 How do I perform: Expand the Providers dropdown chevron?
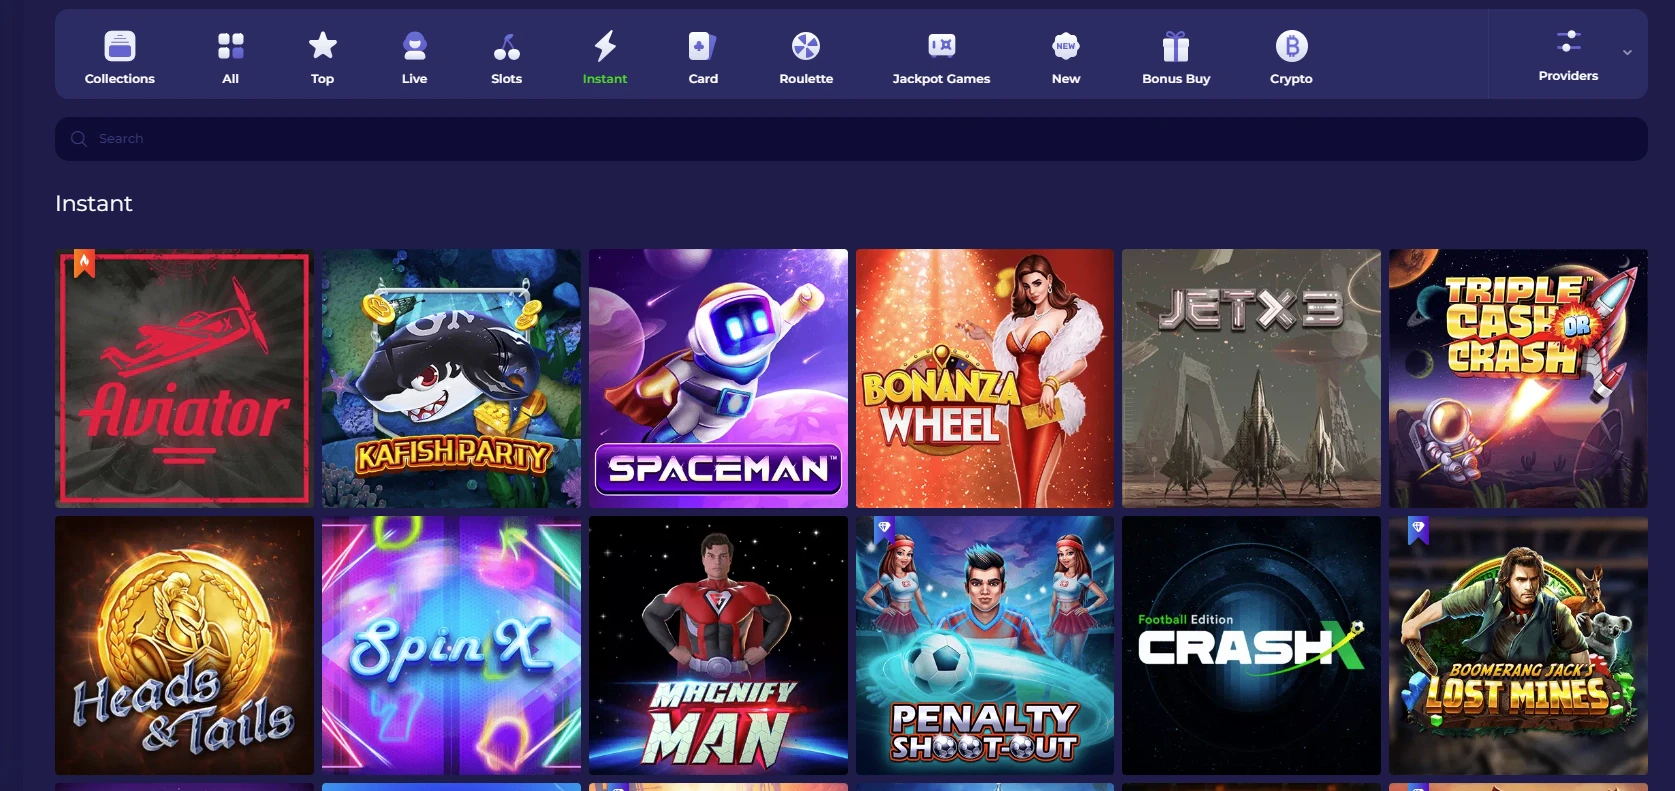[x=1627, y=53]
